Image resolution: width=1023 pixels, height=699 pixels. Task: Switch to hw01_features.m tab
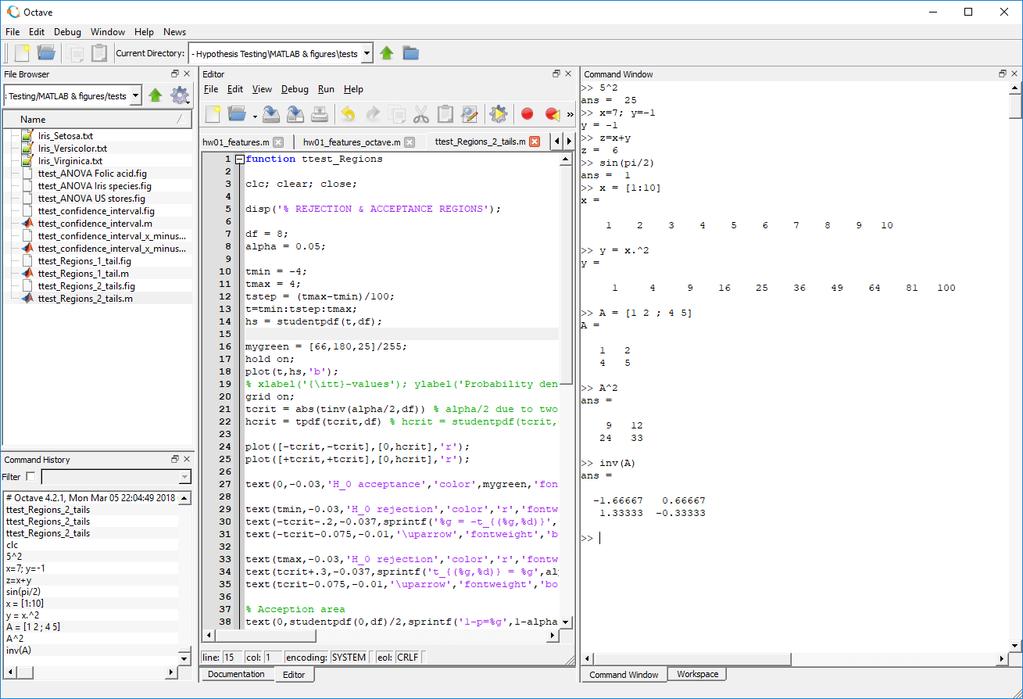pos(236,142)
